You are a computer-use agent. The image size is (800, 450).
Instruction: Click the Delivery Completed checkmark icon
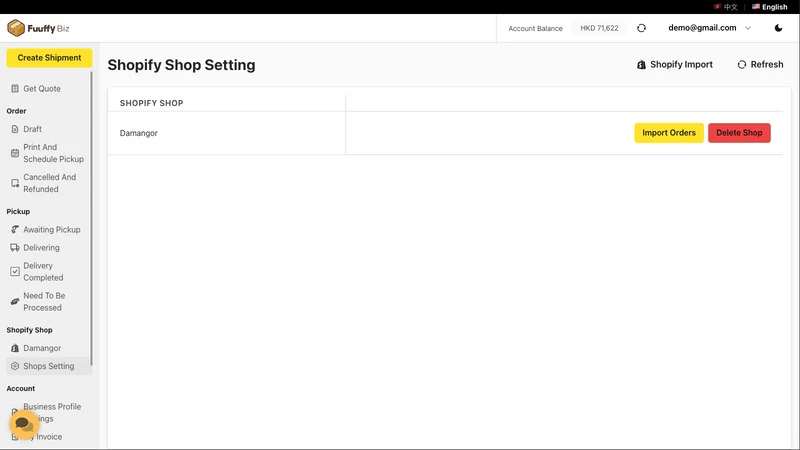(15, 271)
